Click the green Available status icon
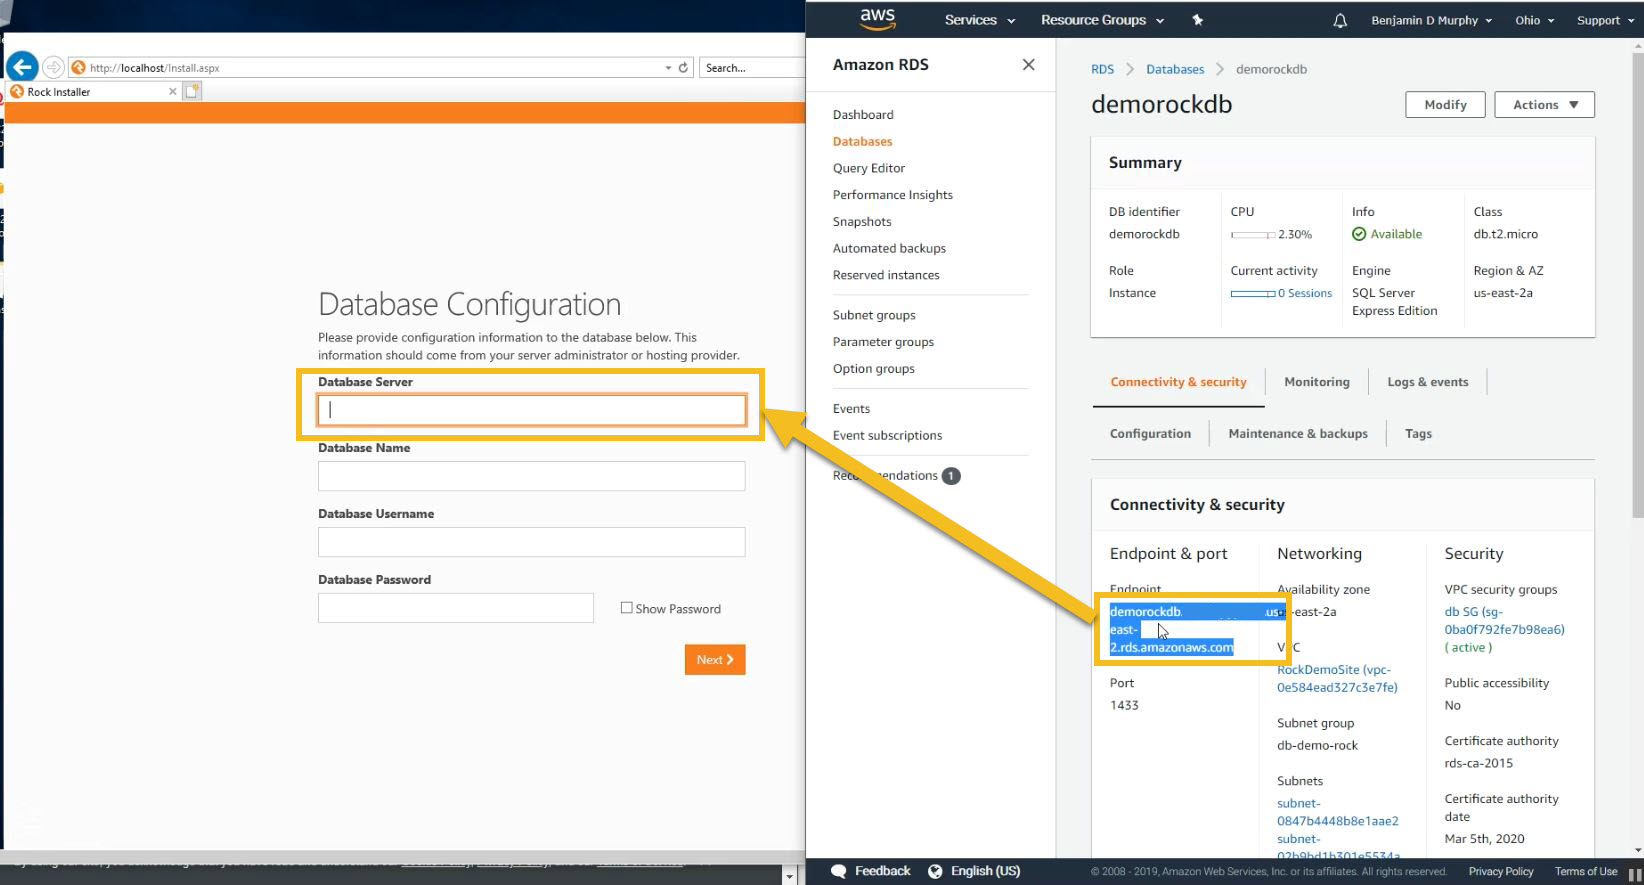 coord(1359,234)
